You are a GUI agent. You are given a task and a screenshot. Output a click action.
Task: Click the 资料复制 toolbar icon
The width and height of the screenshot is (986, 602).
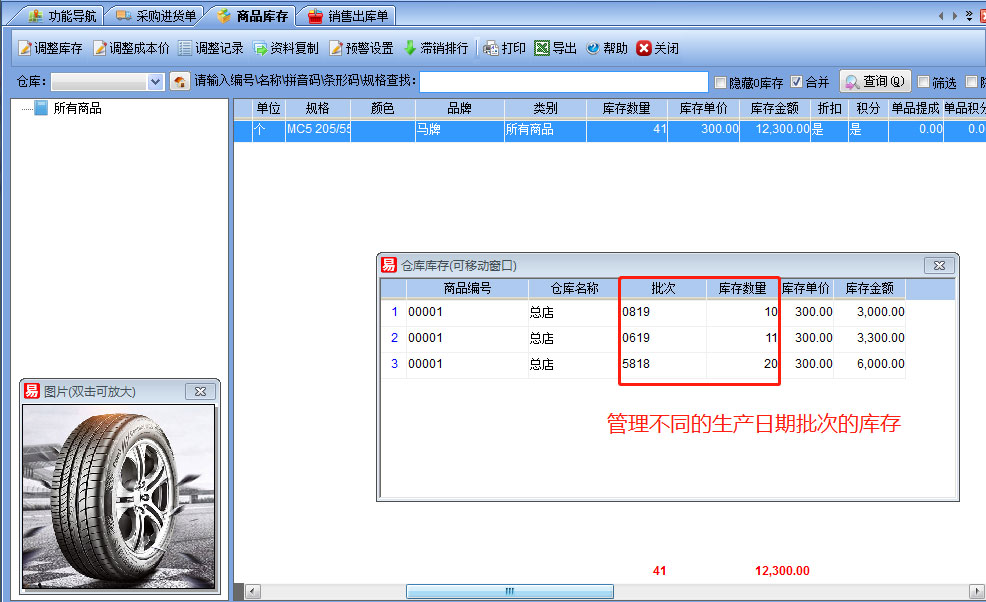point(285,48)
